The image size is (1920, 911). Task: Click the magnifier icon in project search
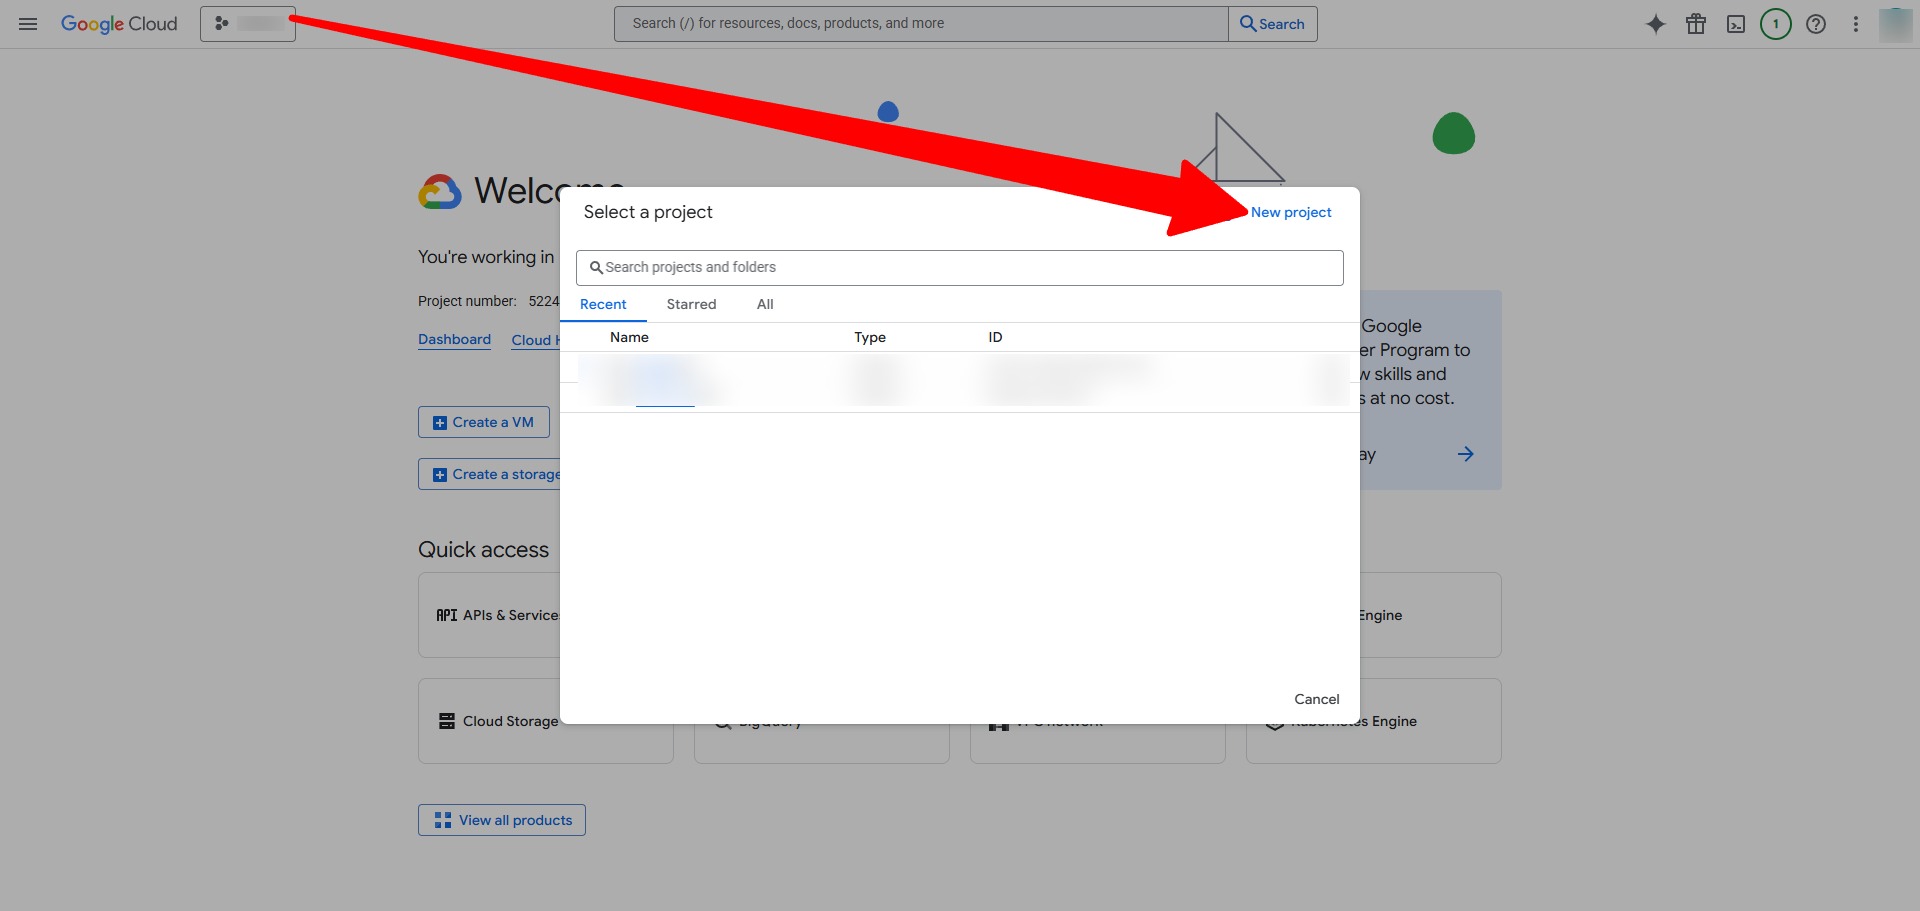(596, 268)
